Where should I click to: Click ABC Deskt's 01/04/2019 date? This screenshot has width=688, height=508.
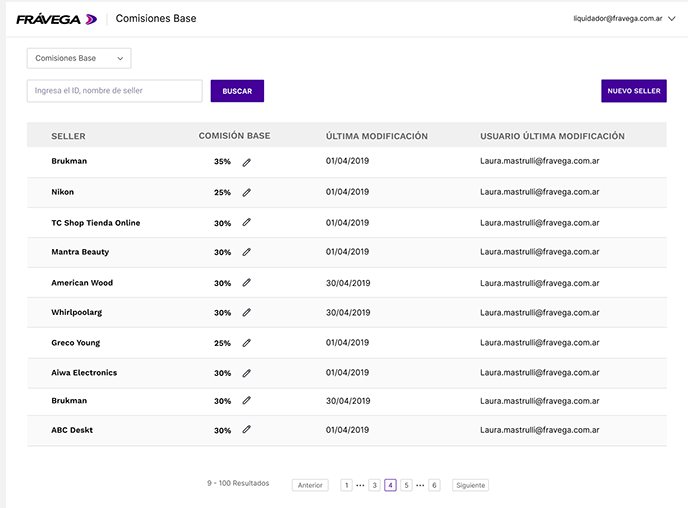[347, 430]
